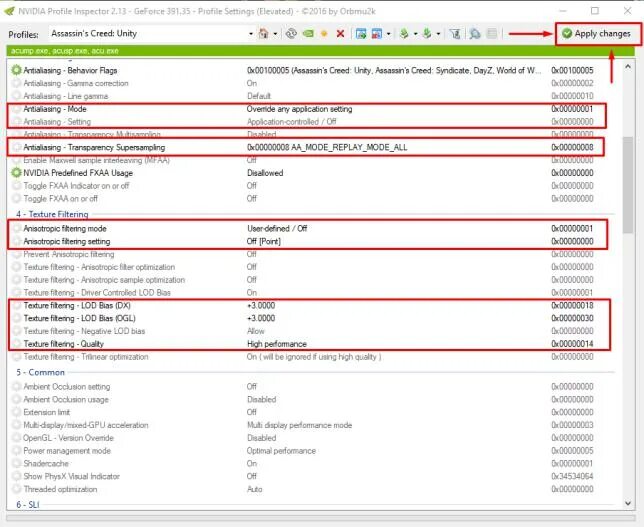This screenshot has width=644, height=527.
Task: Click the green gear beside NVIDIA Predefined FXAA Usage
Action: pos(16,173)
